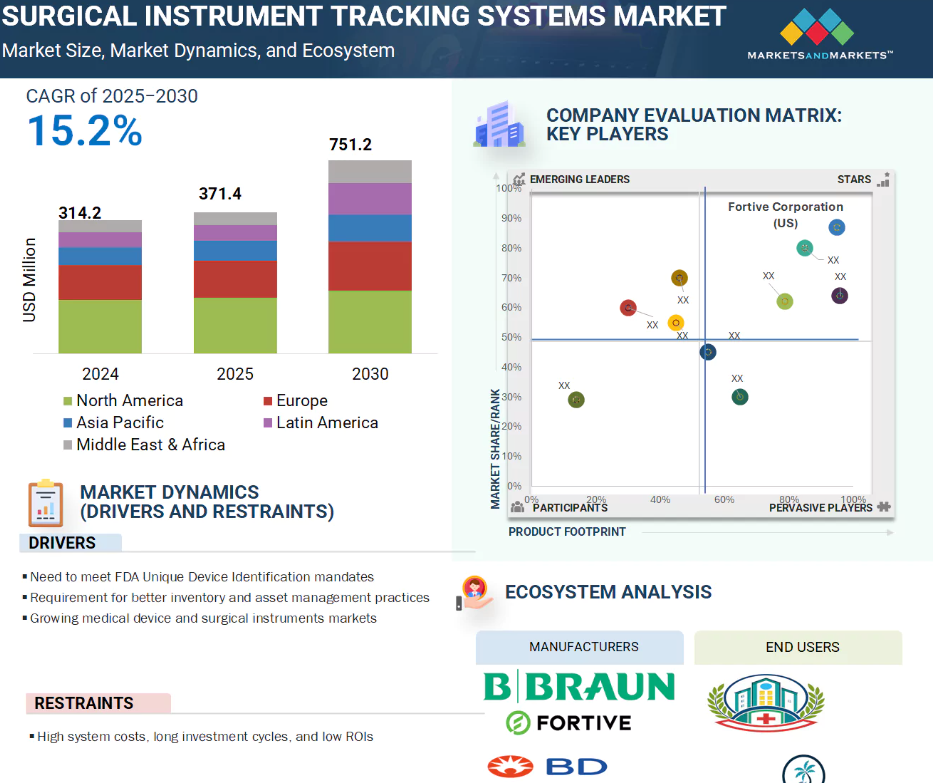Image resolution: width=936 pixels, height=783 pixels.
Task: Click the 'MARKET SHARE/RANK' axis title
Action: pyautogui.click(x=495, y=449)
